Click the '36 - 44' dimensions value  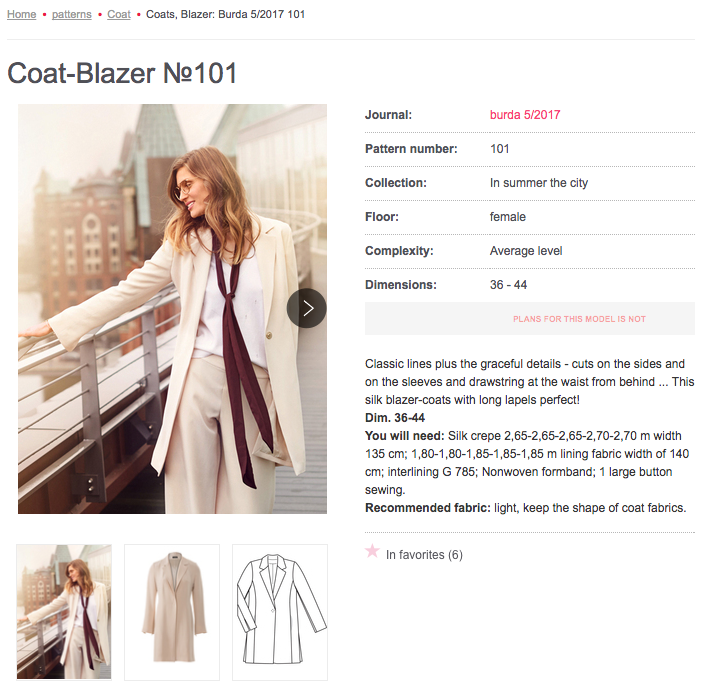pyautogui.click(x=508, y=285)
